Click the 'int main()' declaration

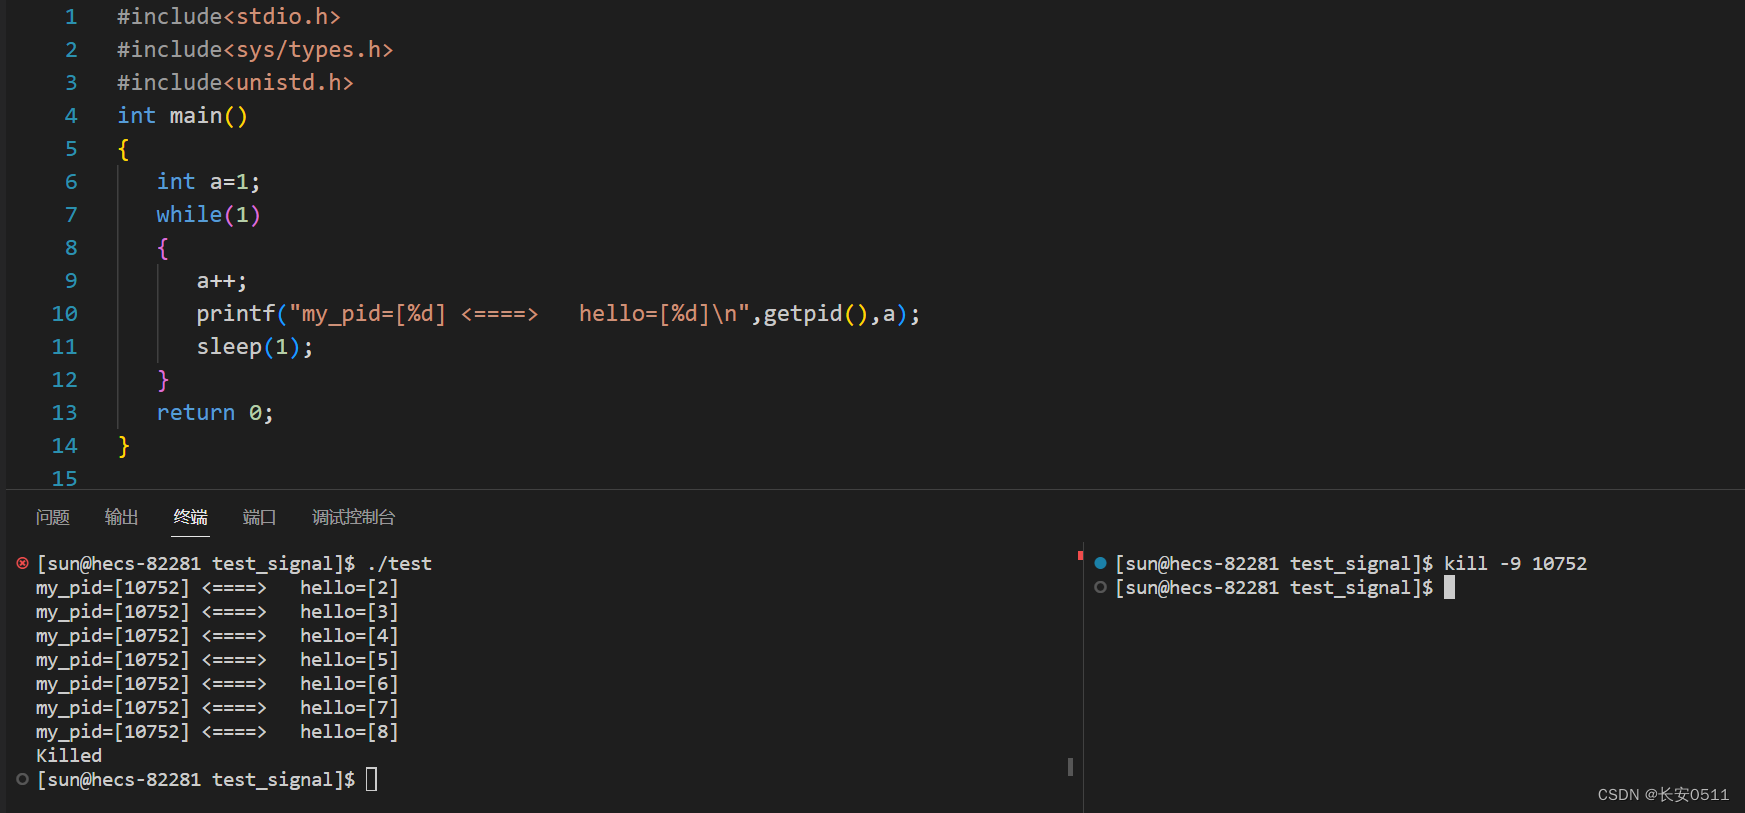pos(182,116)
